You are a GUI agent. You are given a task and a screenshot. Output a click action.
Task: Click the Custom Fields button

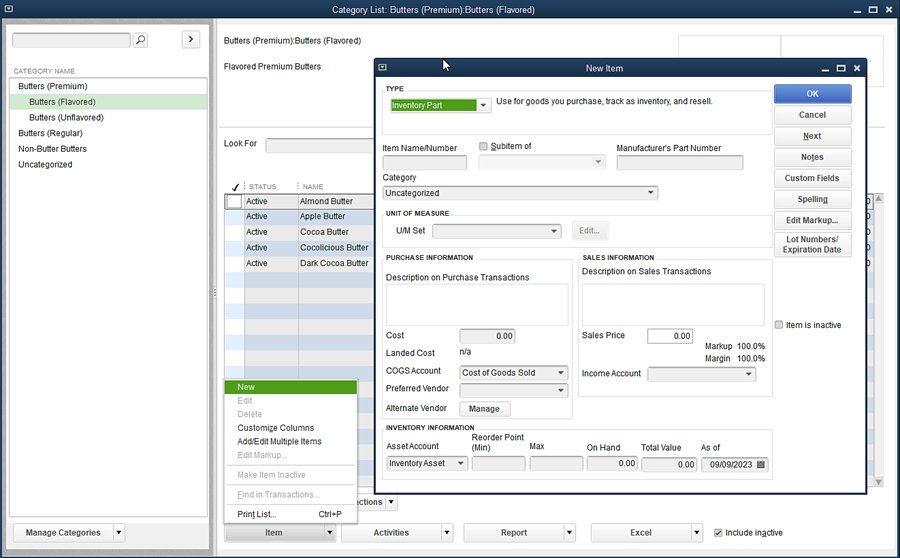pos(812,178)
